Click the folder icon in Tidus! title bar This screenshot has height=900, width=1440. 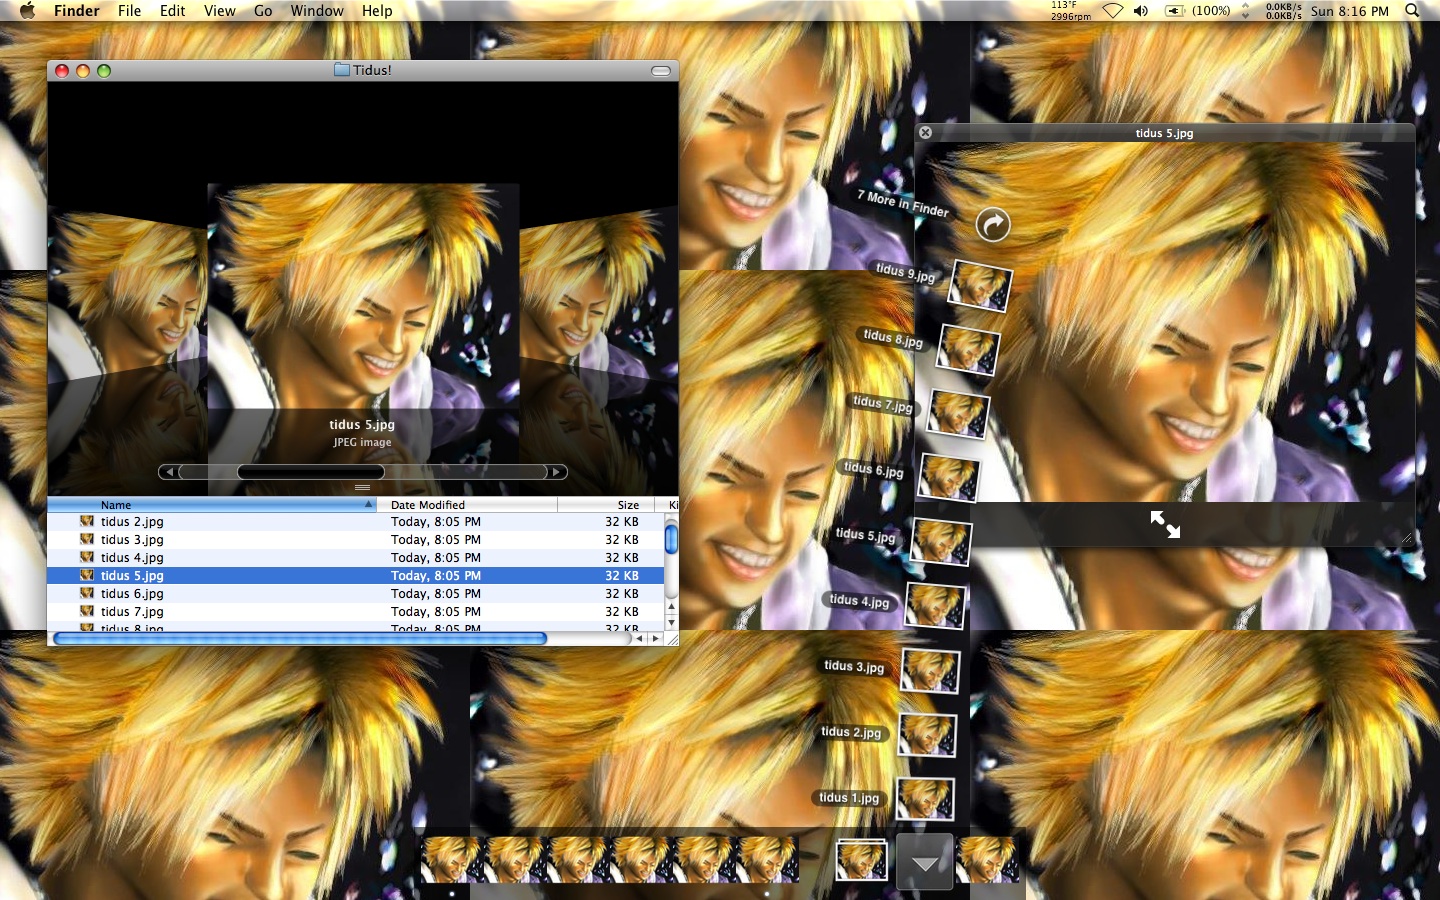coord(342,70)
